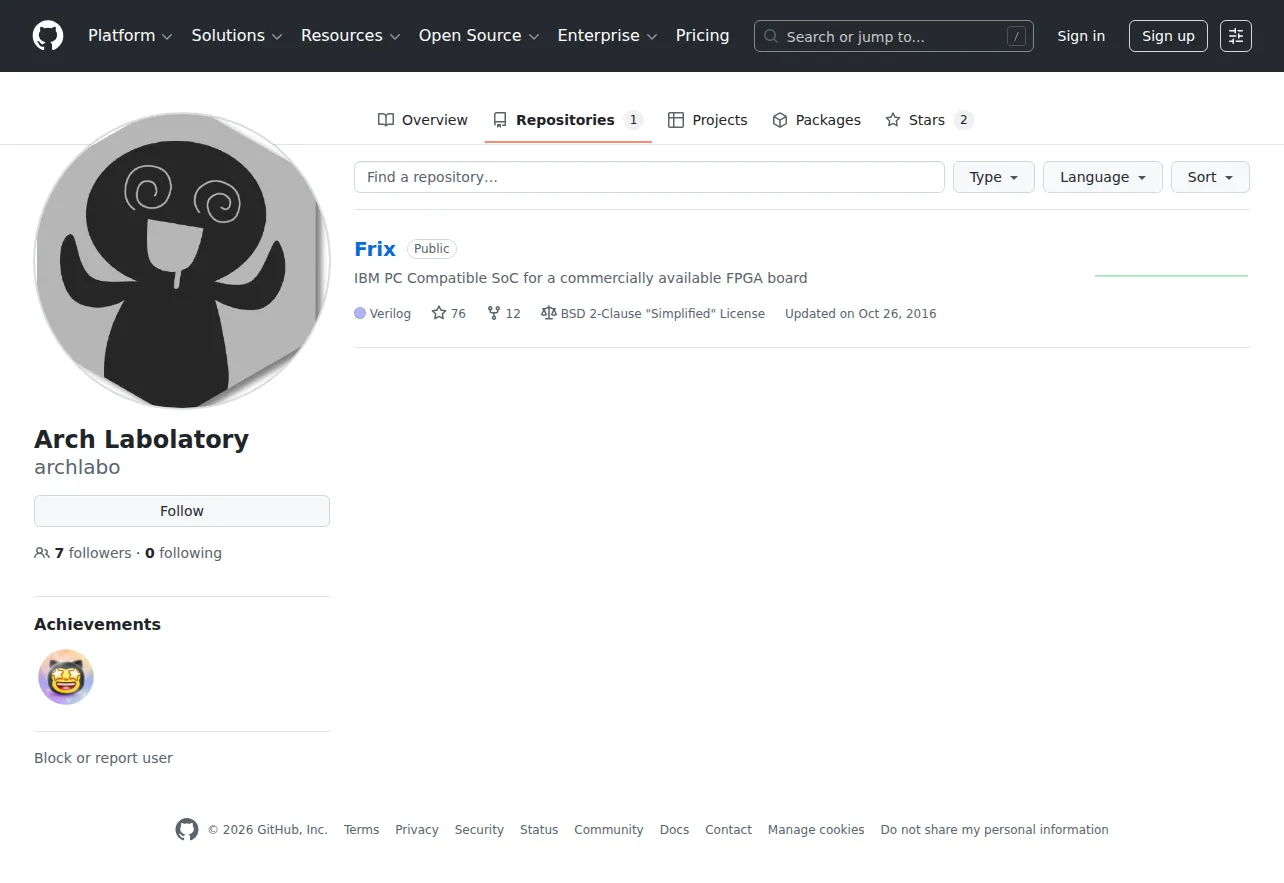View the 7 followers list
This screenshot has width=1284, height=883.
[x=83, y=553]
